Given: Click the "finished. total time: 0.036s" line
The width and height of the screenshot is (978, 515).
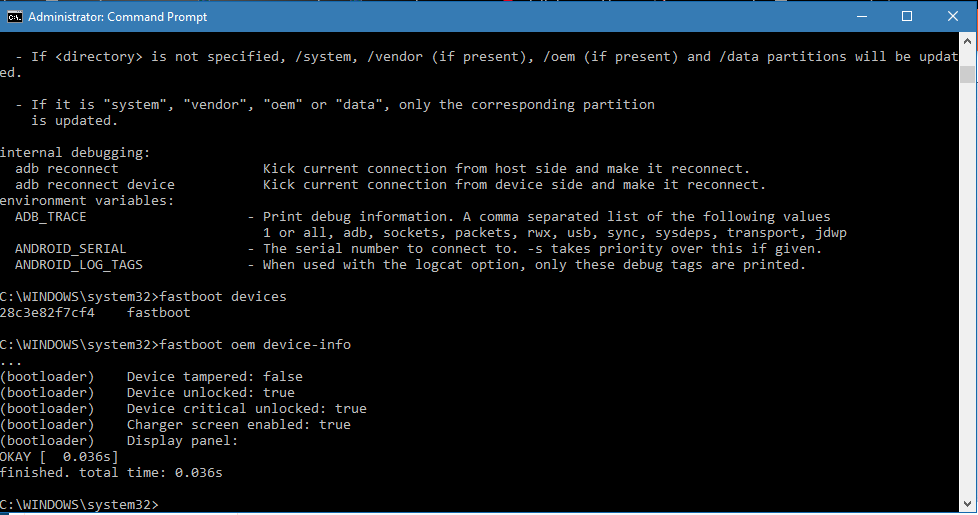Looking at the screenshot, I should pyautogui.click(x=110, y=473).
